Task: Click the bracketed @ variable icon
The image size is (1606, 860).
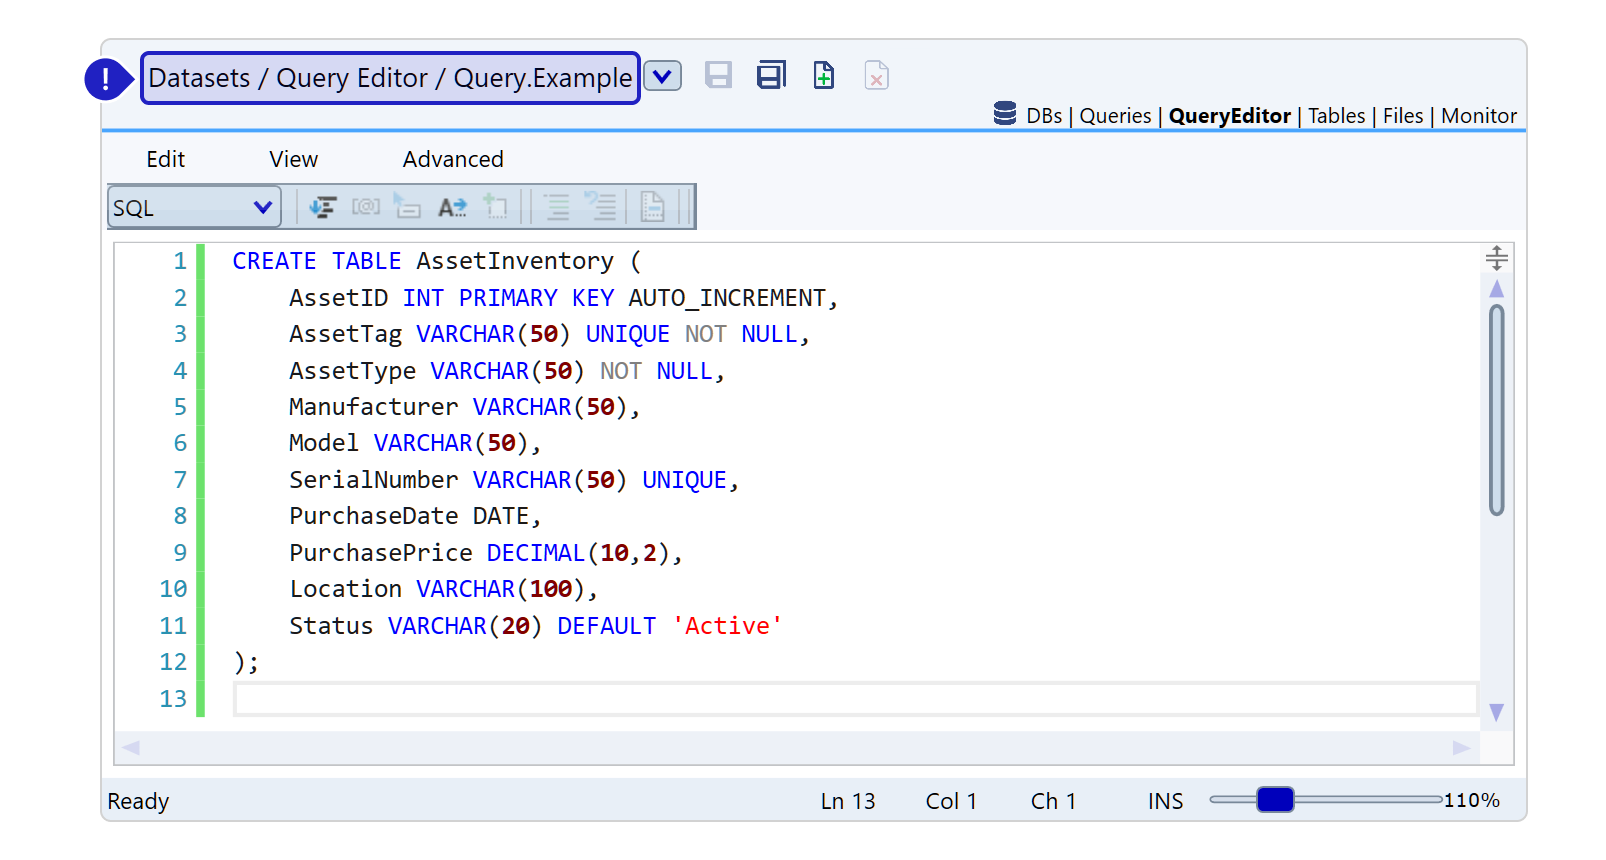Action: [x=366, y=207]
